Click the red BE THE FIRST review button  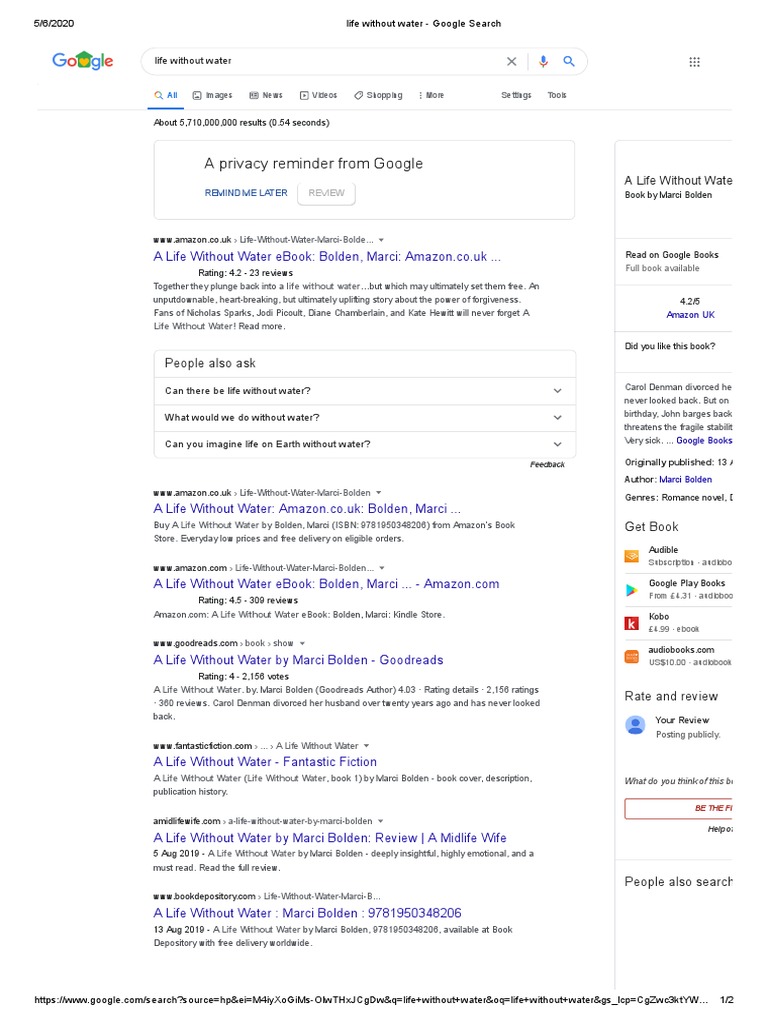coord(679,808)
